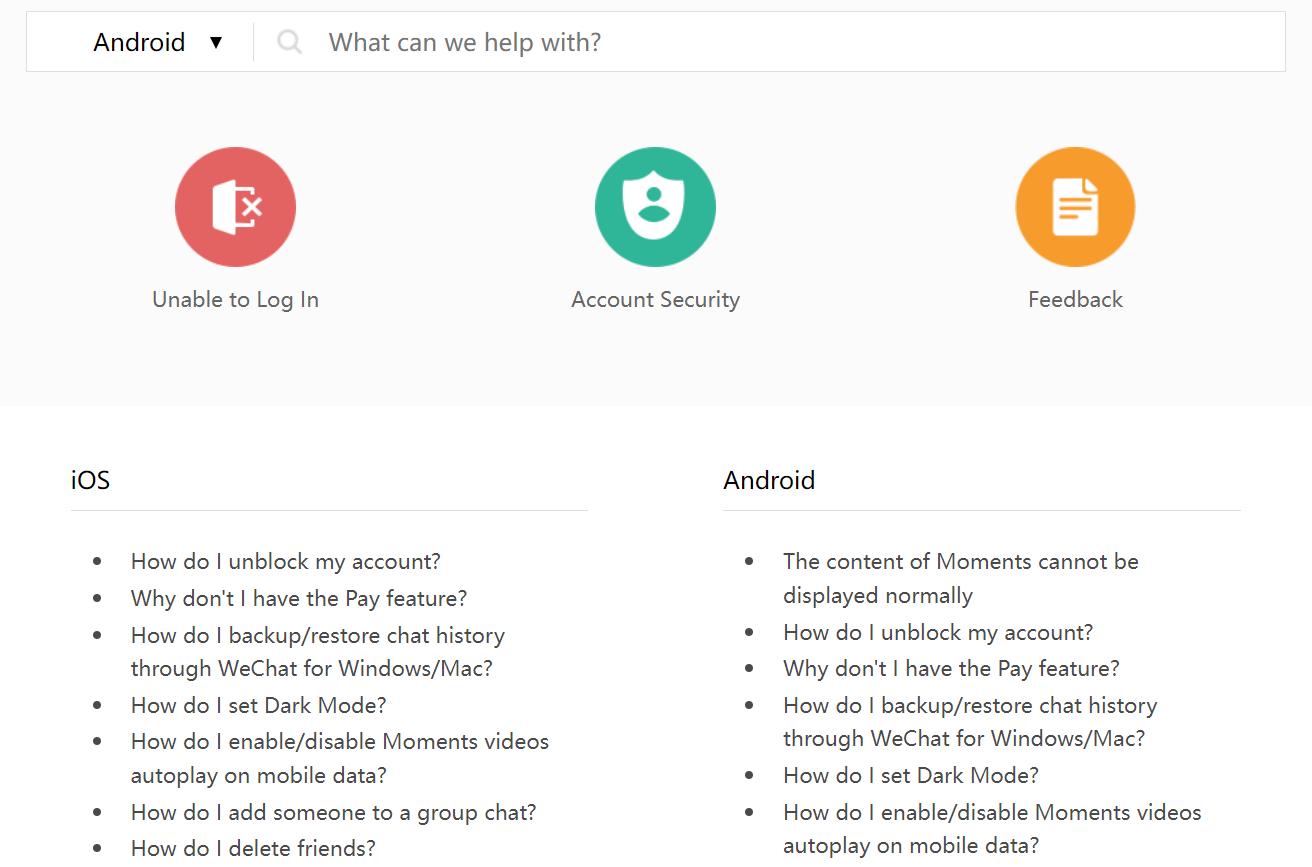
Task: Open iOS 'How do I set Dark Mode?' article
Action: [258, 705]
